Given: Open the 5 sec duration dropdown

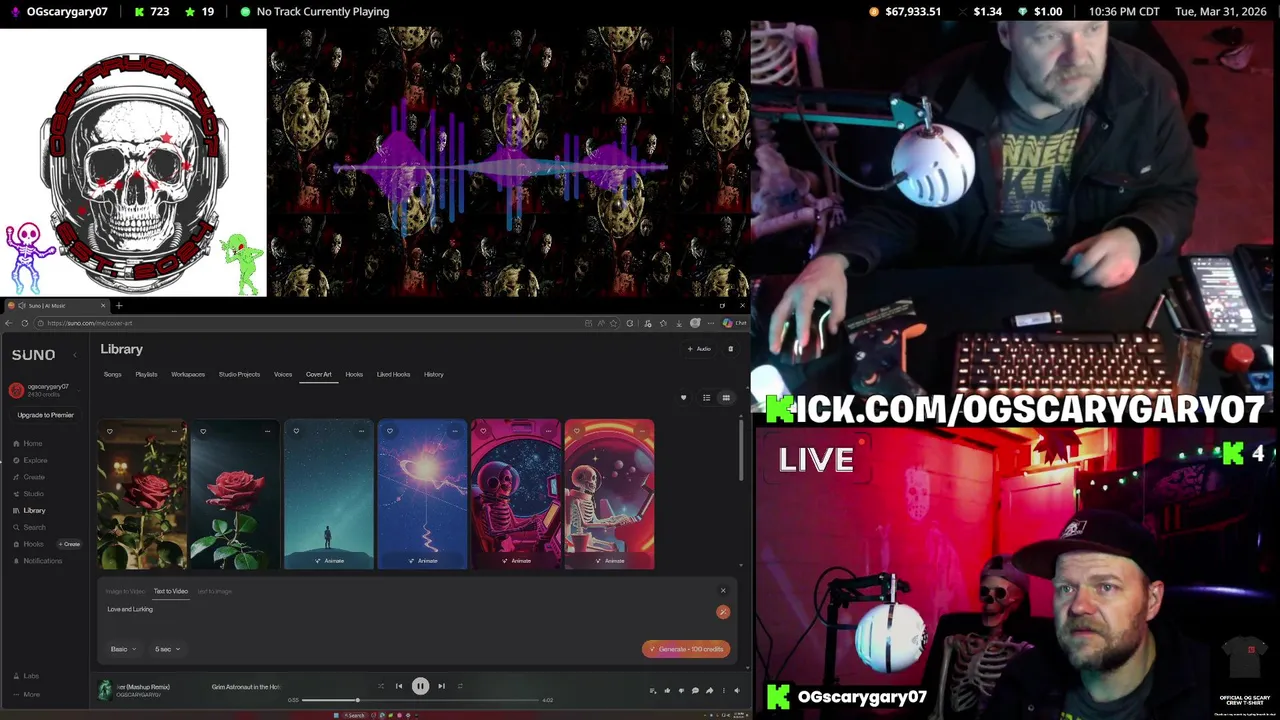Looking at the screenshot, I should click(167, 649).
